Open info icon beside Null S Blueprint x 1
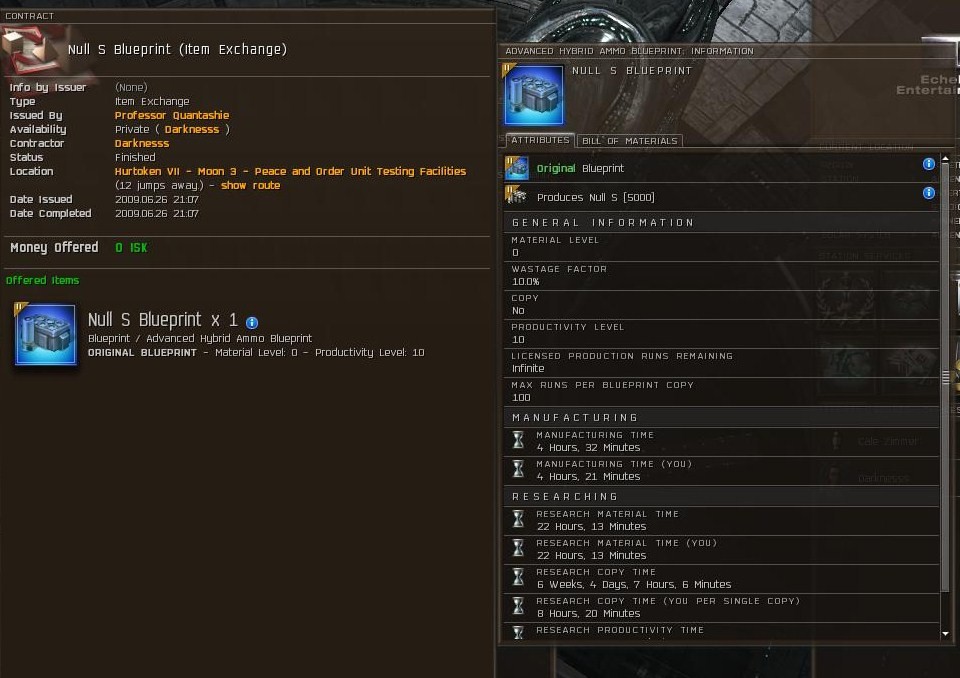Screen dimensions: 960x678 coord(252,322)
